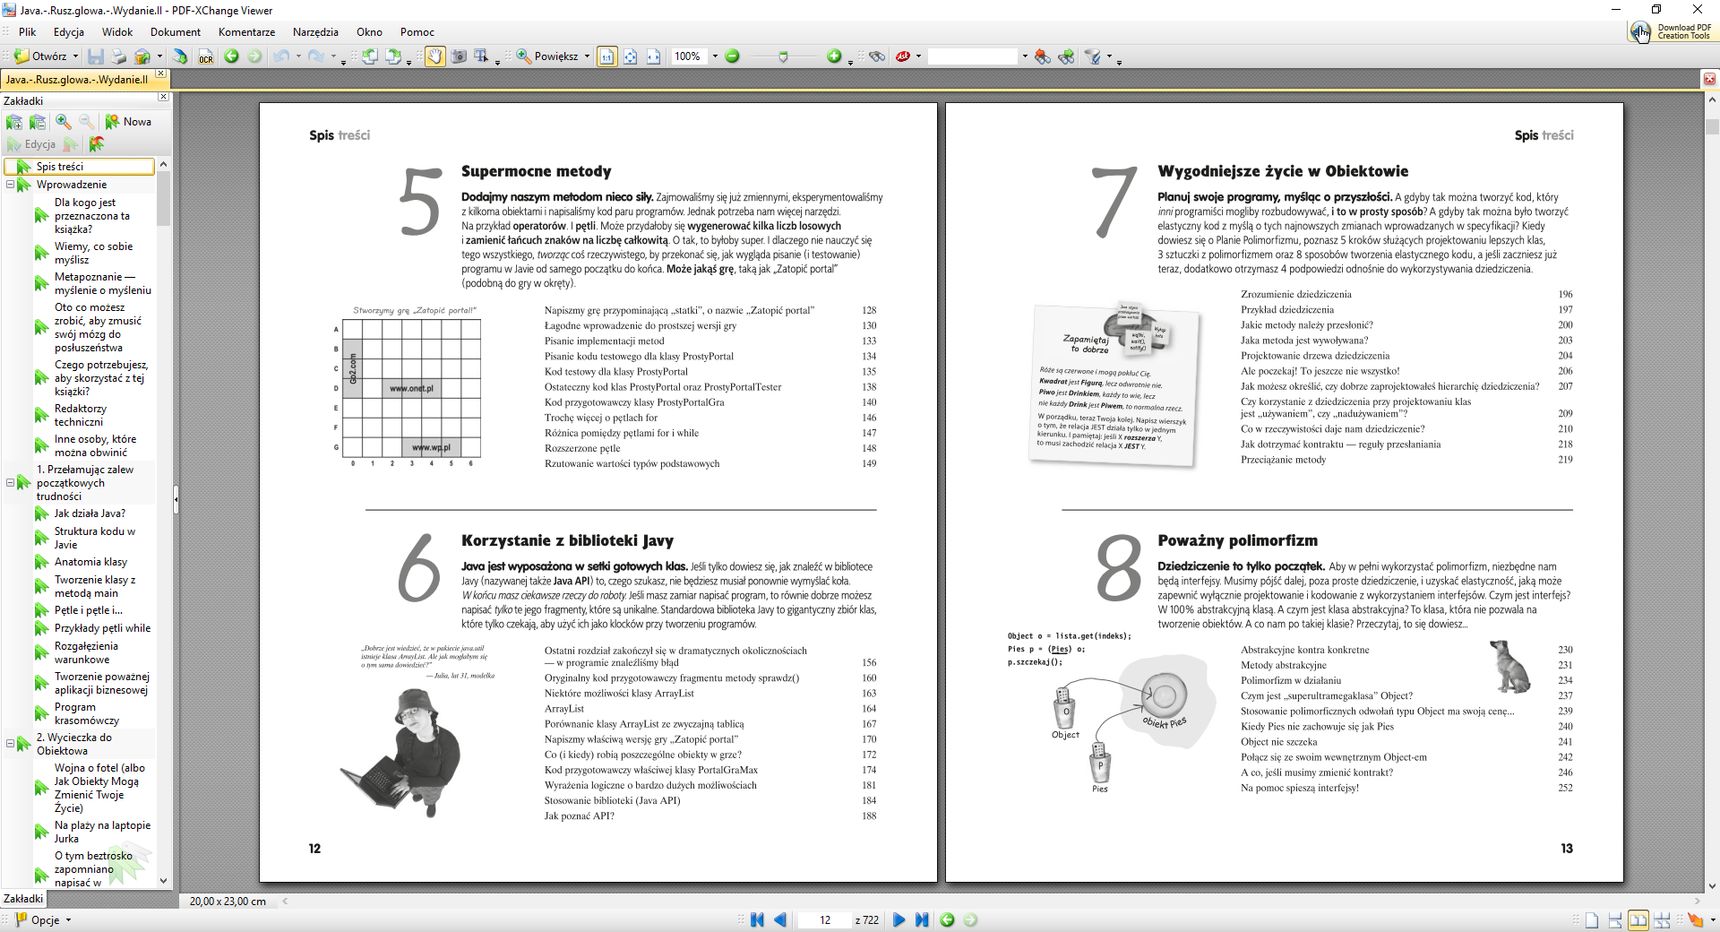The image size is (1720, 932).
Task: Open the Plik menu
Action: point(27,32)
